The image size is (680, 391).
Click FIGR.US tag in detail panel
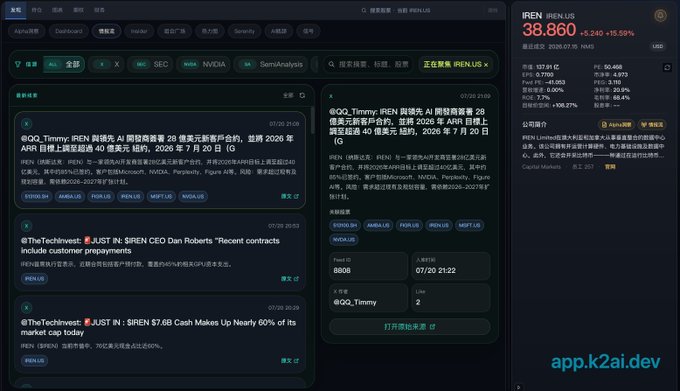[x=409, y=225]
